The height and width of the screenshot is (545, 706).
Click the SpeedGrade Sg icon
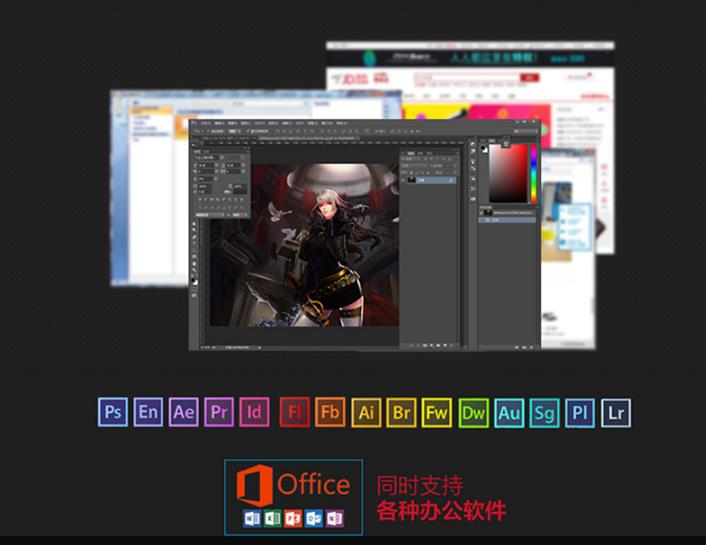pyautogui.click(x=545, y=413)
